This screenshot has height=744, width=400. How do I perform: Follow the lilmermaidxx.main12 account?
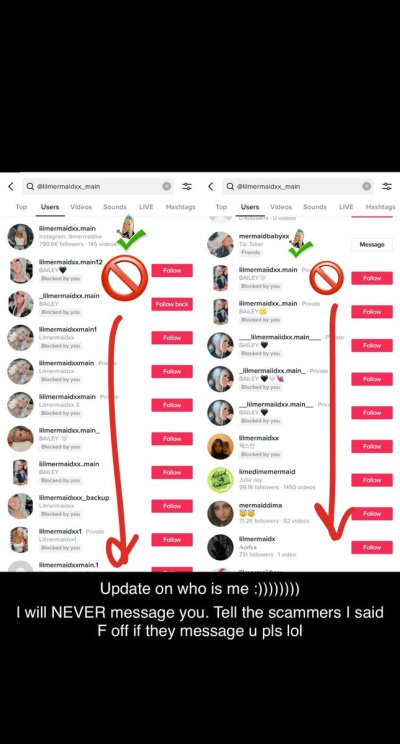click(x=172, y=270)
